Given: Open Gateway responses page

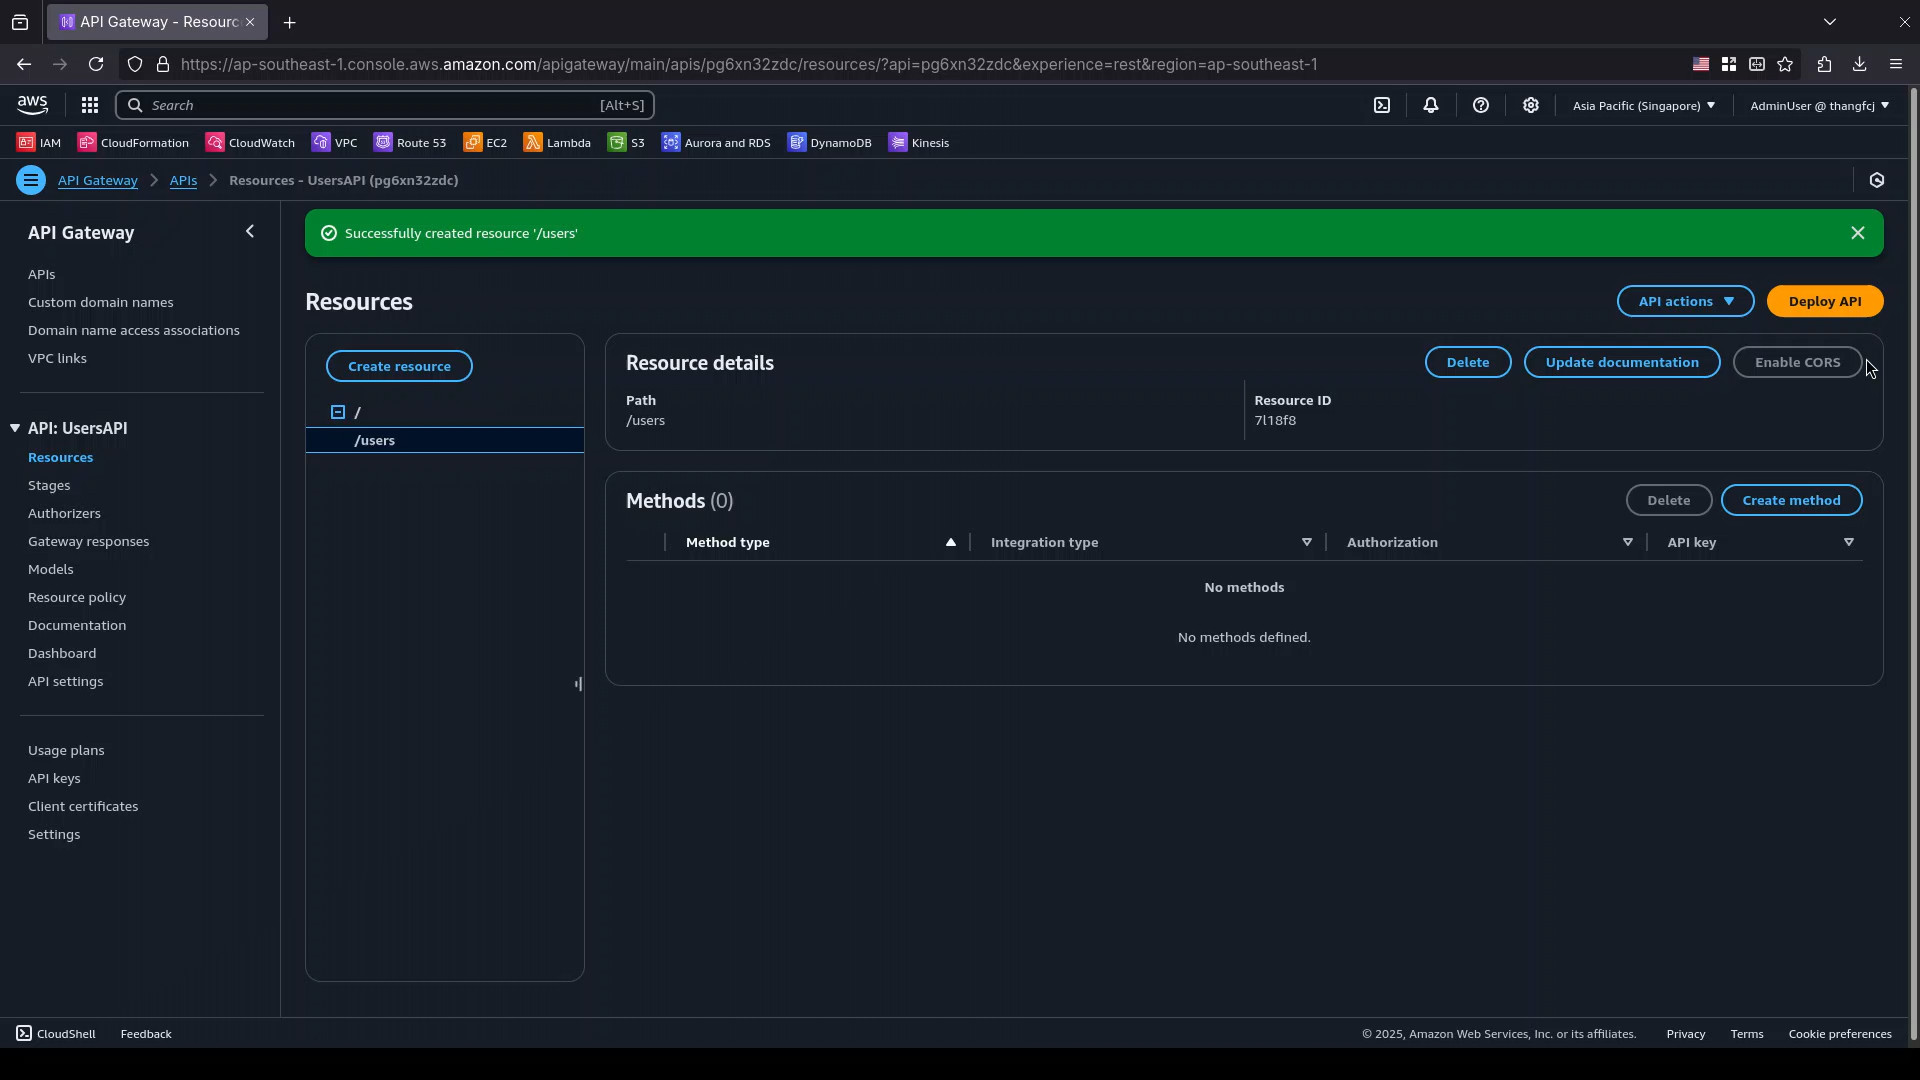Looking at the screenshot, I should click(x=88, y=541).
